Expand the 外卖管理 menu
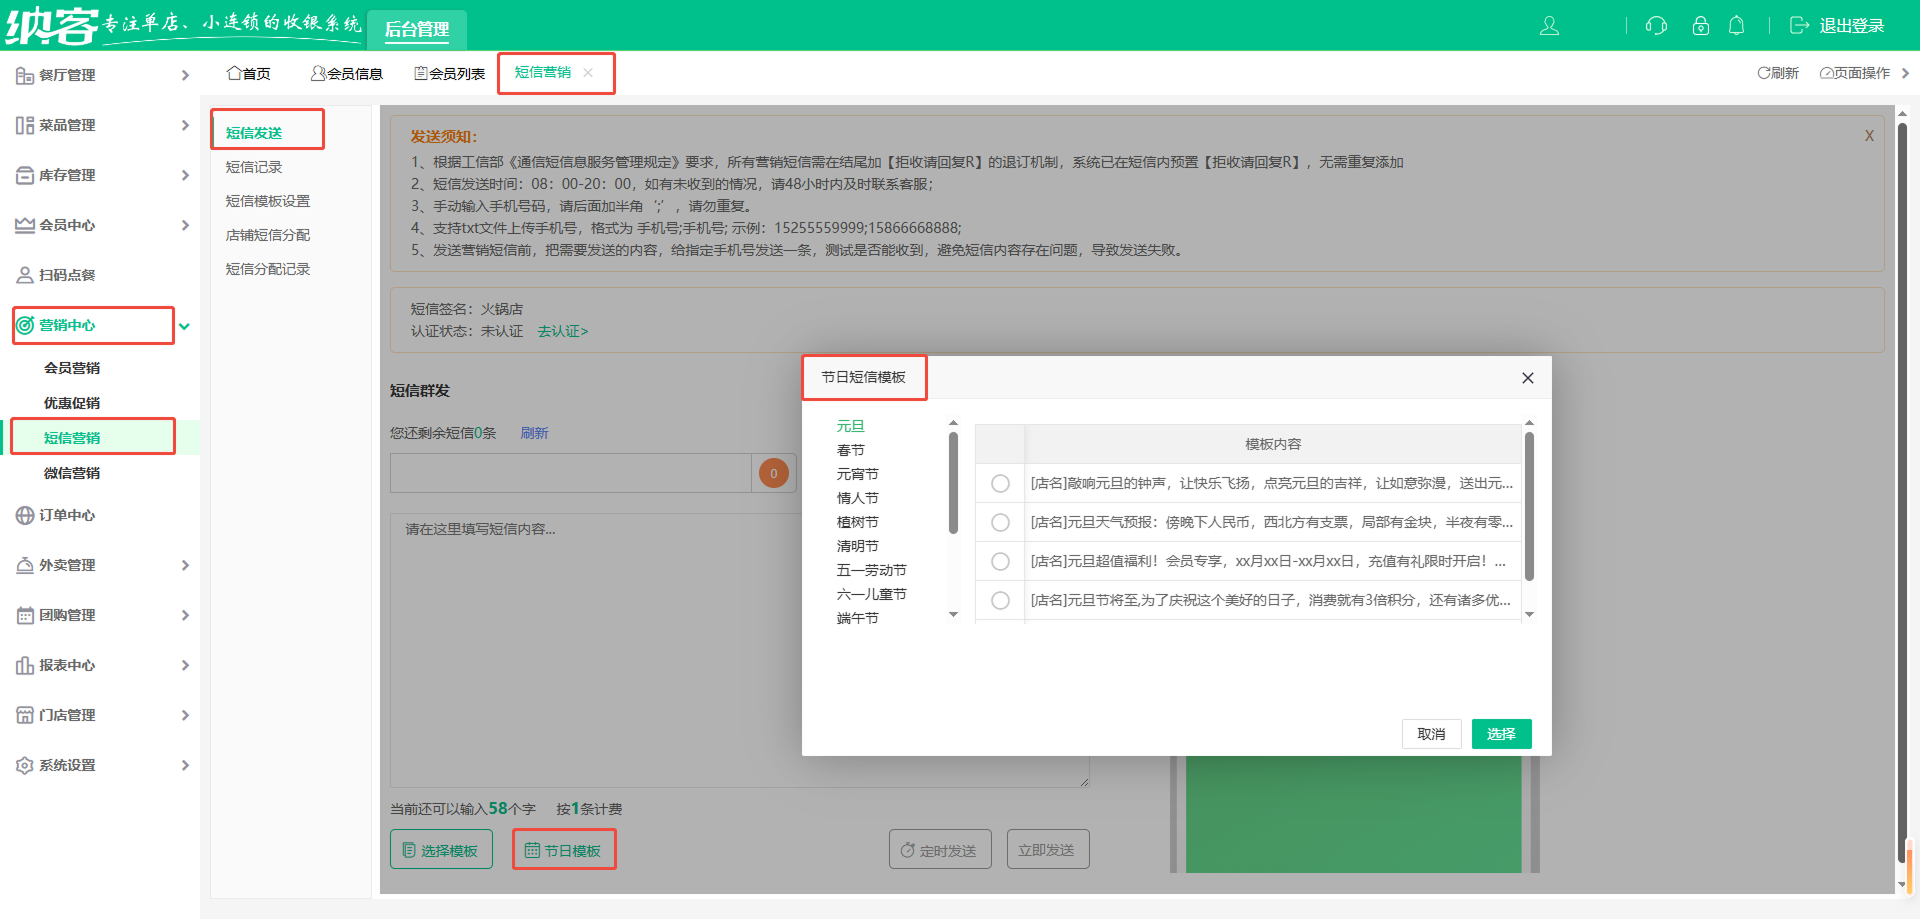Viewport: 1920px width, 919px height. (68, 564)
